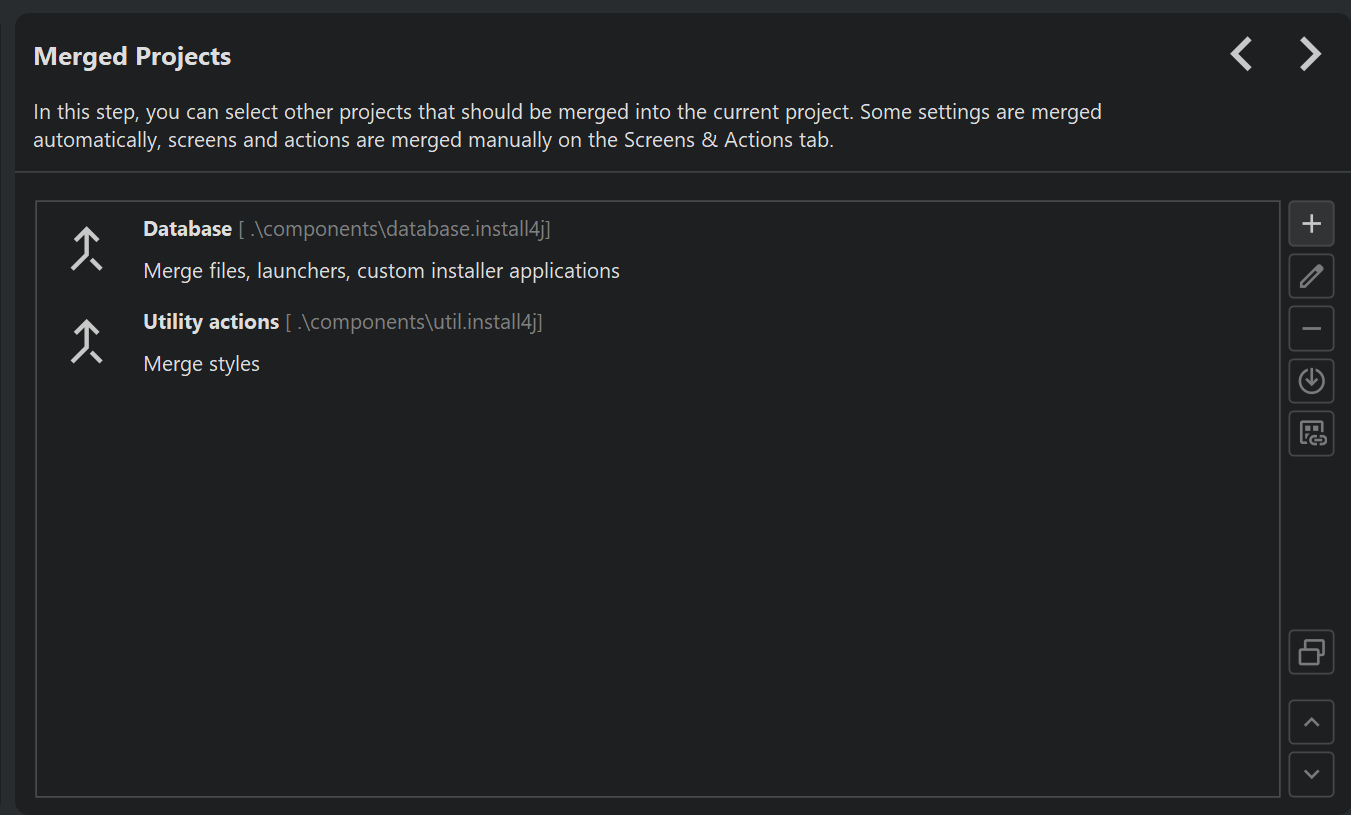Screen dimensions: 1351x815
Task: Select the Database merged project entry
Action: pyautogui.click(x=188, y=229)
